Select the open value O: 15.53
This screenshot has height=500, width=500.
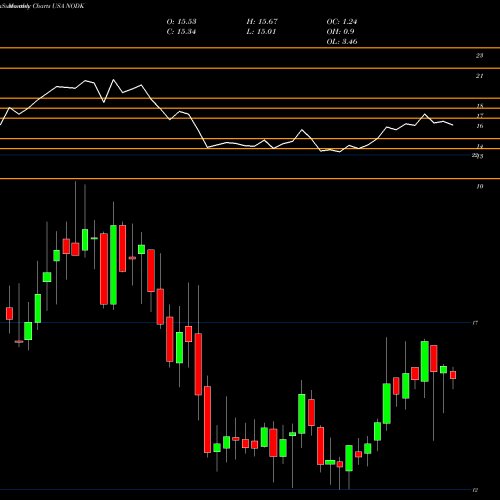181,22
